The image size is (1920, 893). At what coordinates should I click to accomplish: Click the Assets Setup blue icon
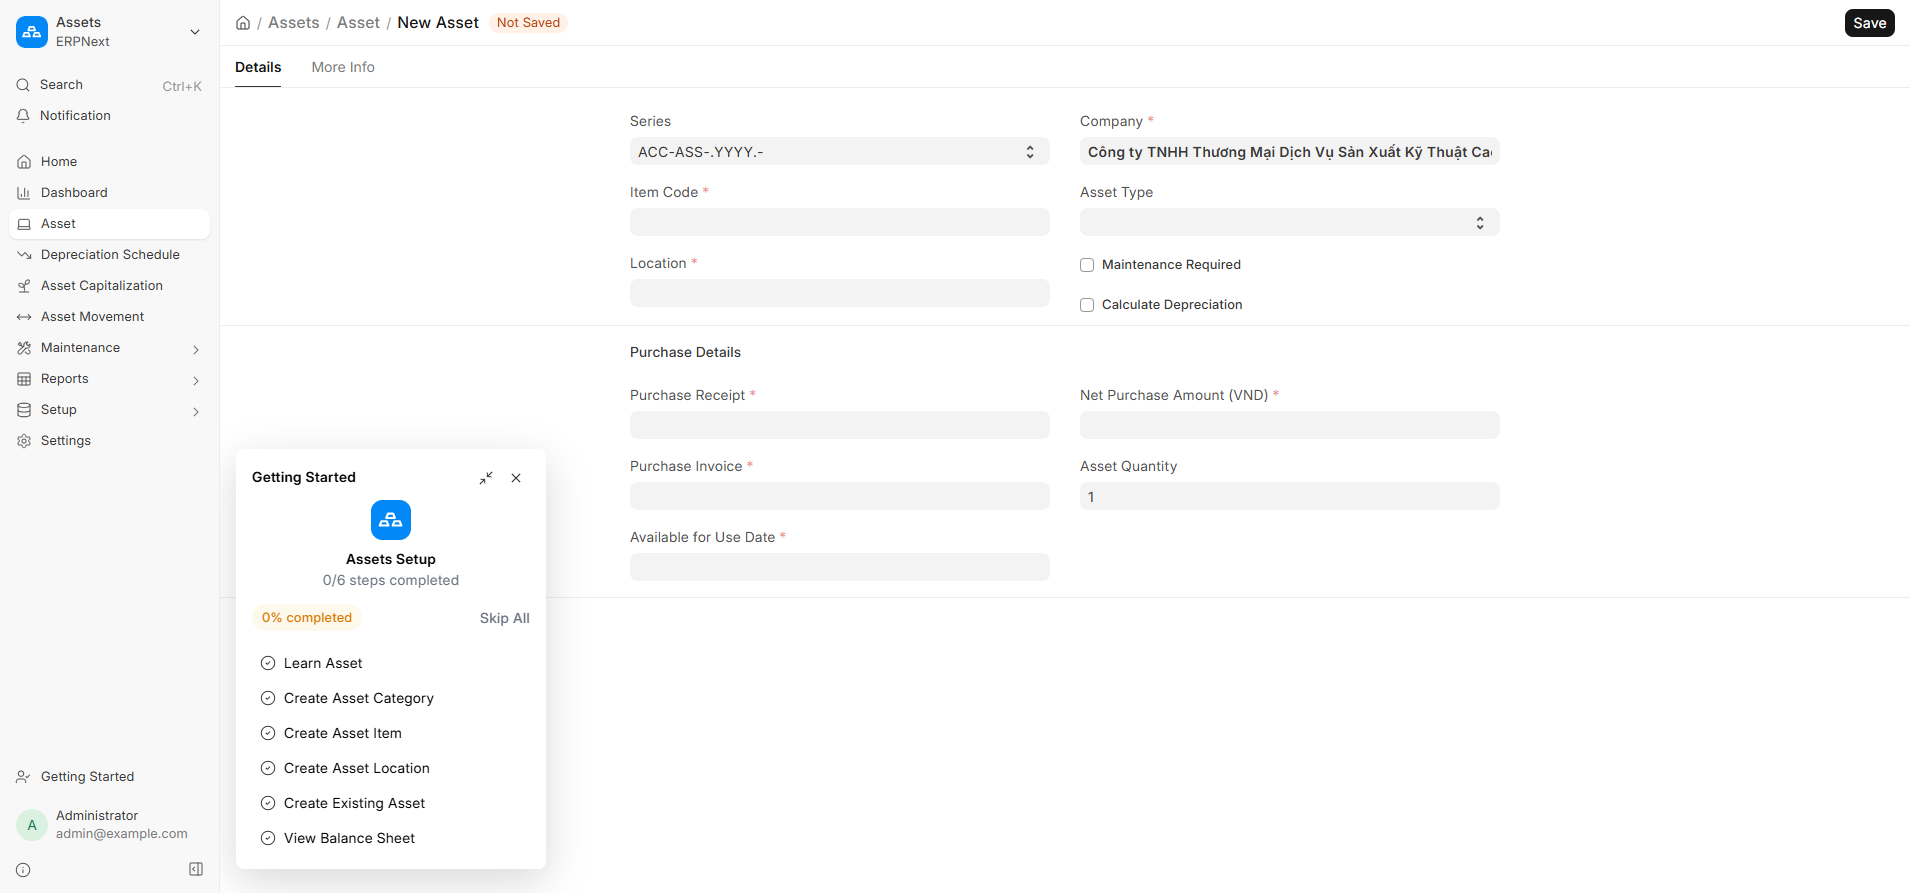pos(391,520)
